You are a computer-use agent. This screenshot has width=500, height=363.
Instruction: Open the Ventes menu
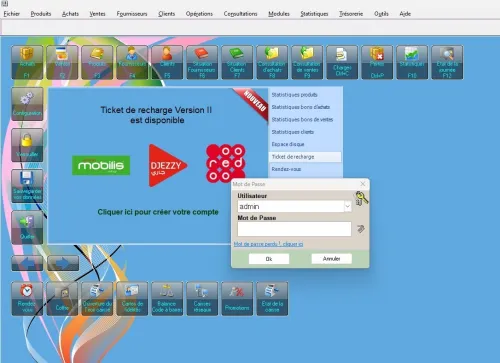[x=97, y=14]
